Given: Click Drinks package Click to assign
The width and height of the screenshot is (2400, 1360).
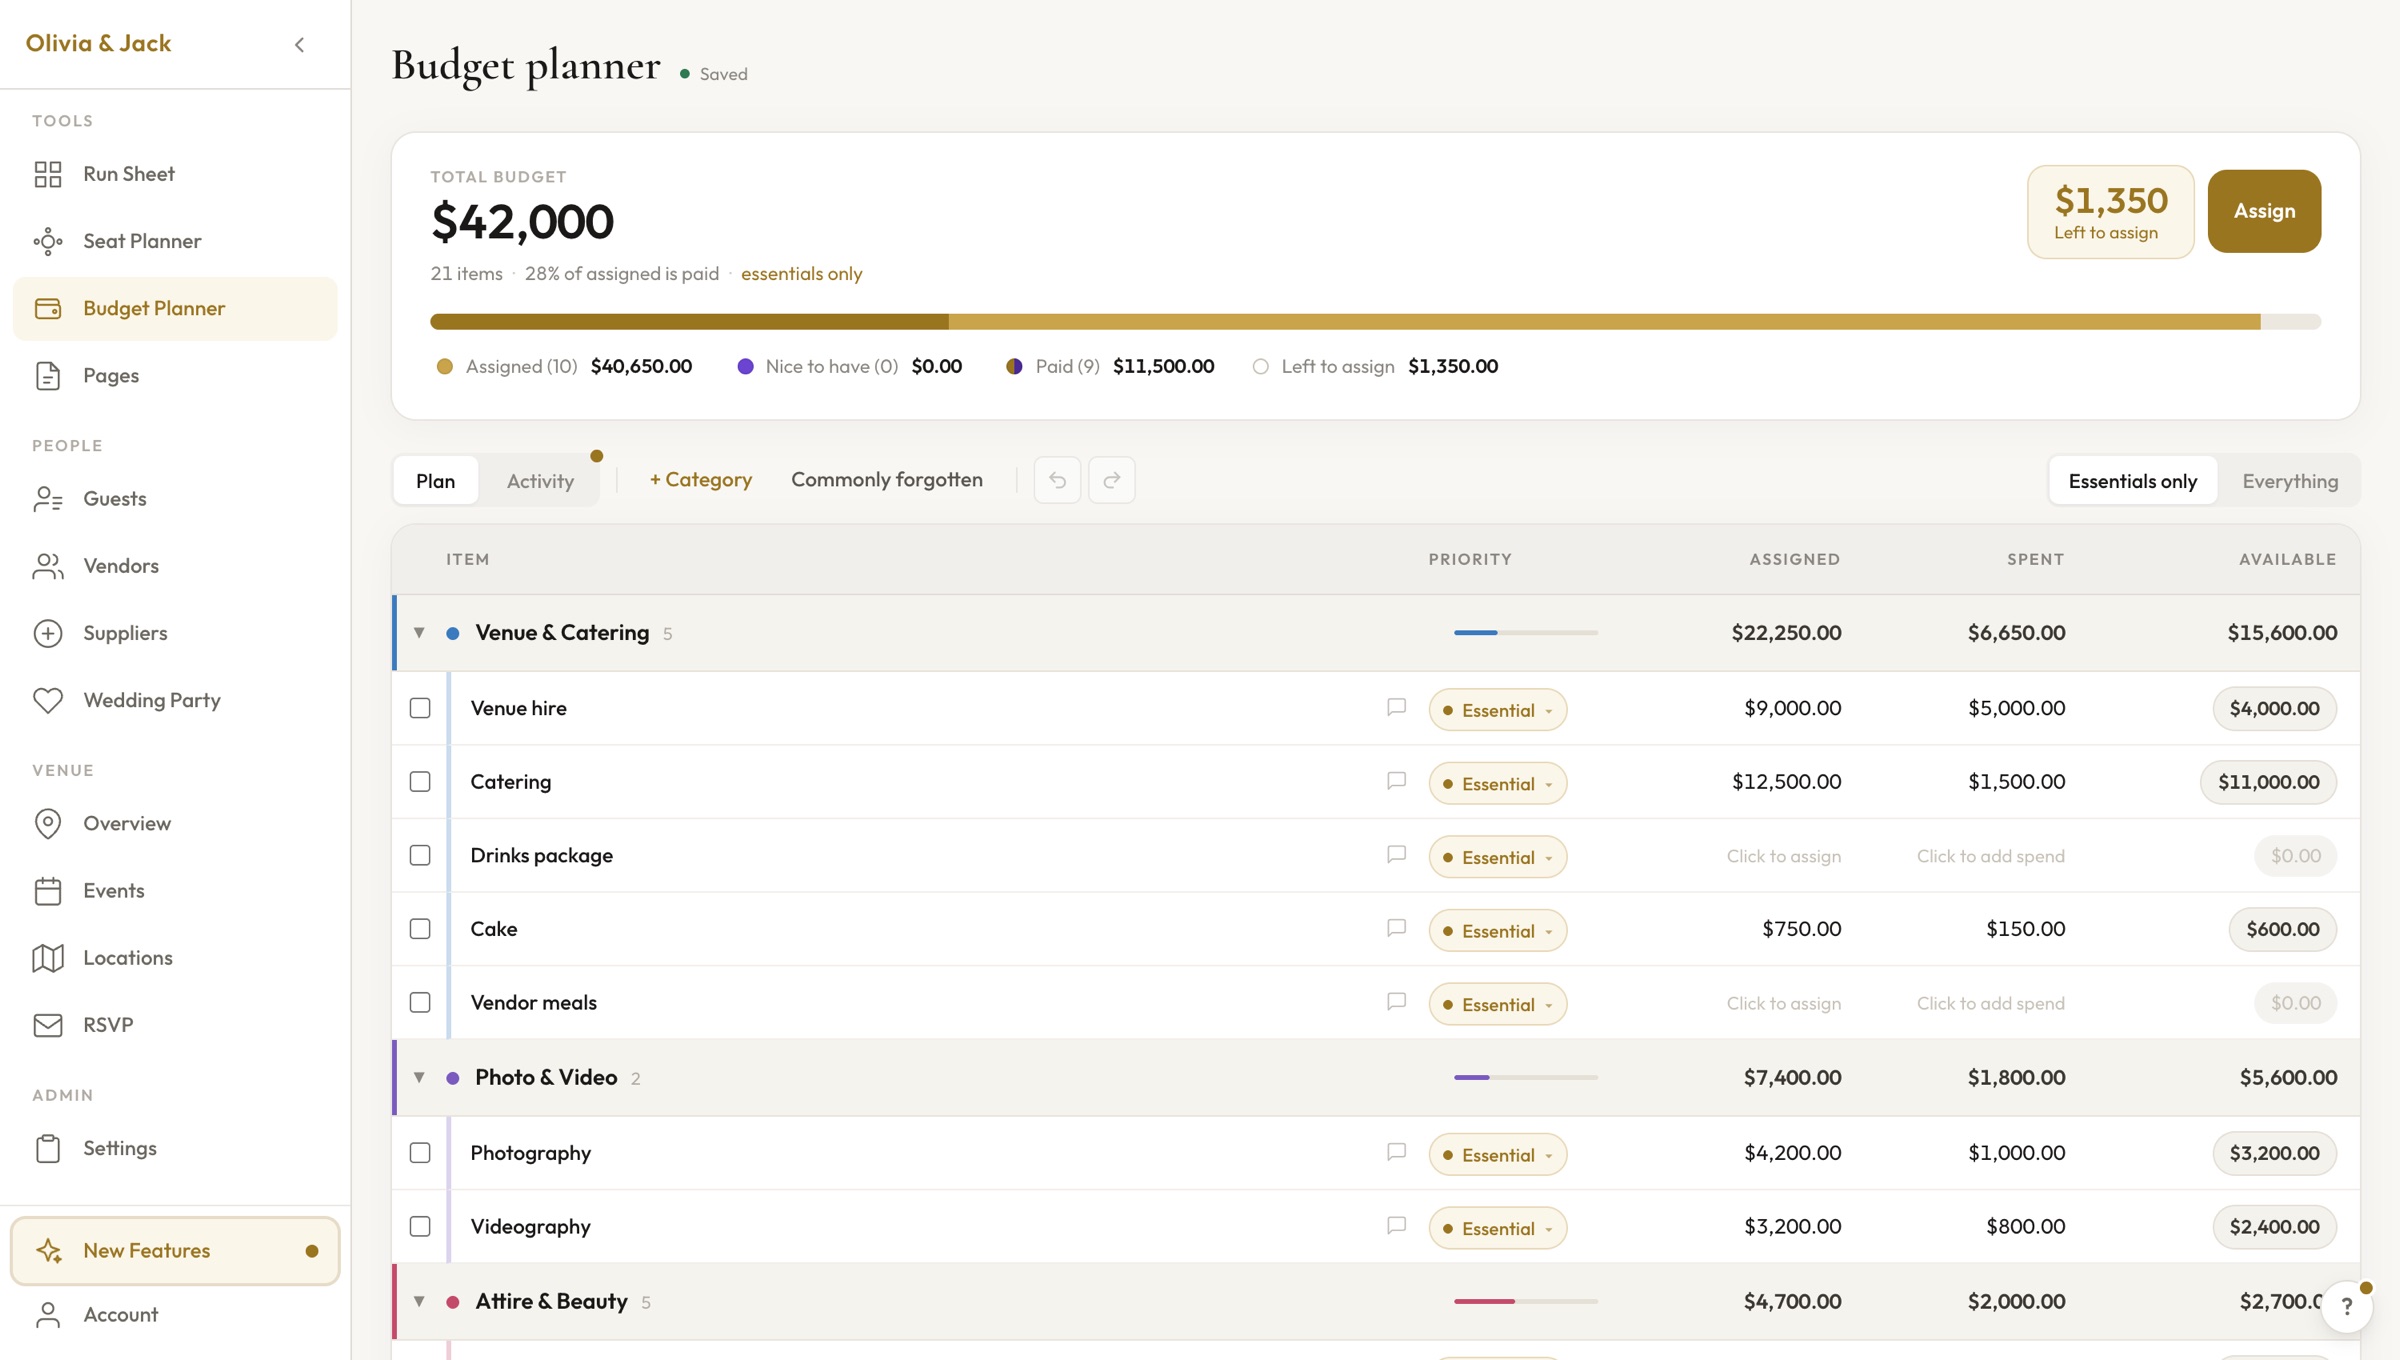Looking at the screenshot, I should (1783, 856).
